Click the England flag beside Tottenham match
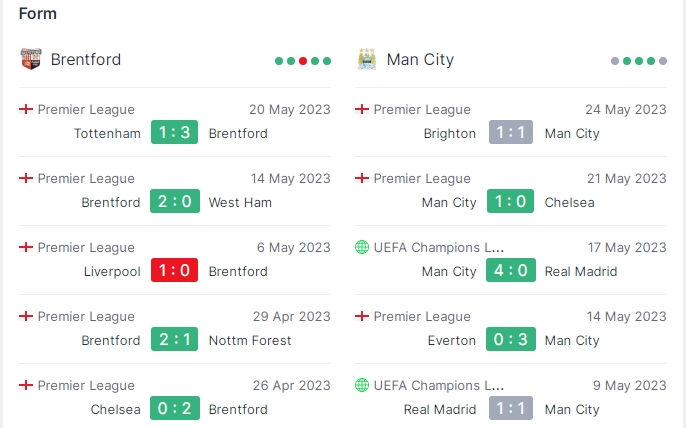The image size is (686, 428). (x=26, y=109)
